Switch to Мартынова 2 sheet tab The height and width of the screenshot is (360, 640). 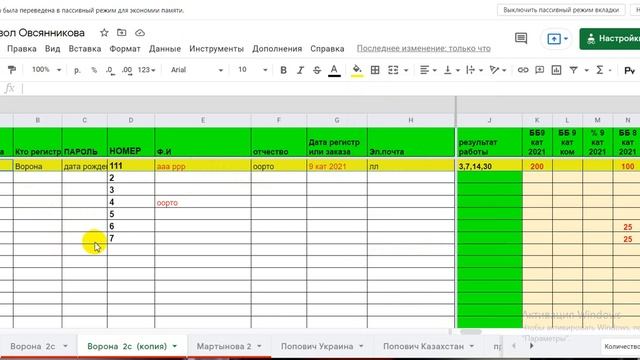[x=224, y=346]
